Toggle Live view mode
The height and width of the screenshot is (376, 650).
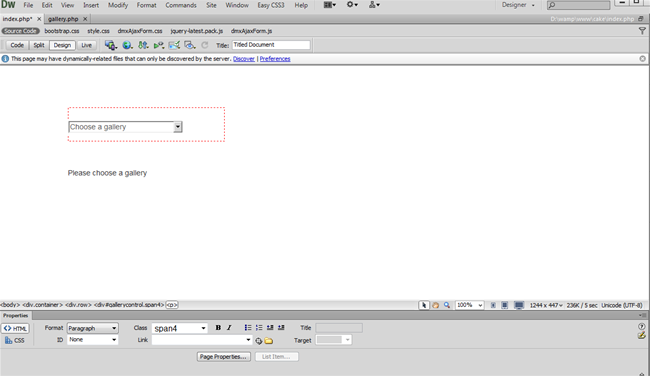point(86,45)
